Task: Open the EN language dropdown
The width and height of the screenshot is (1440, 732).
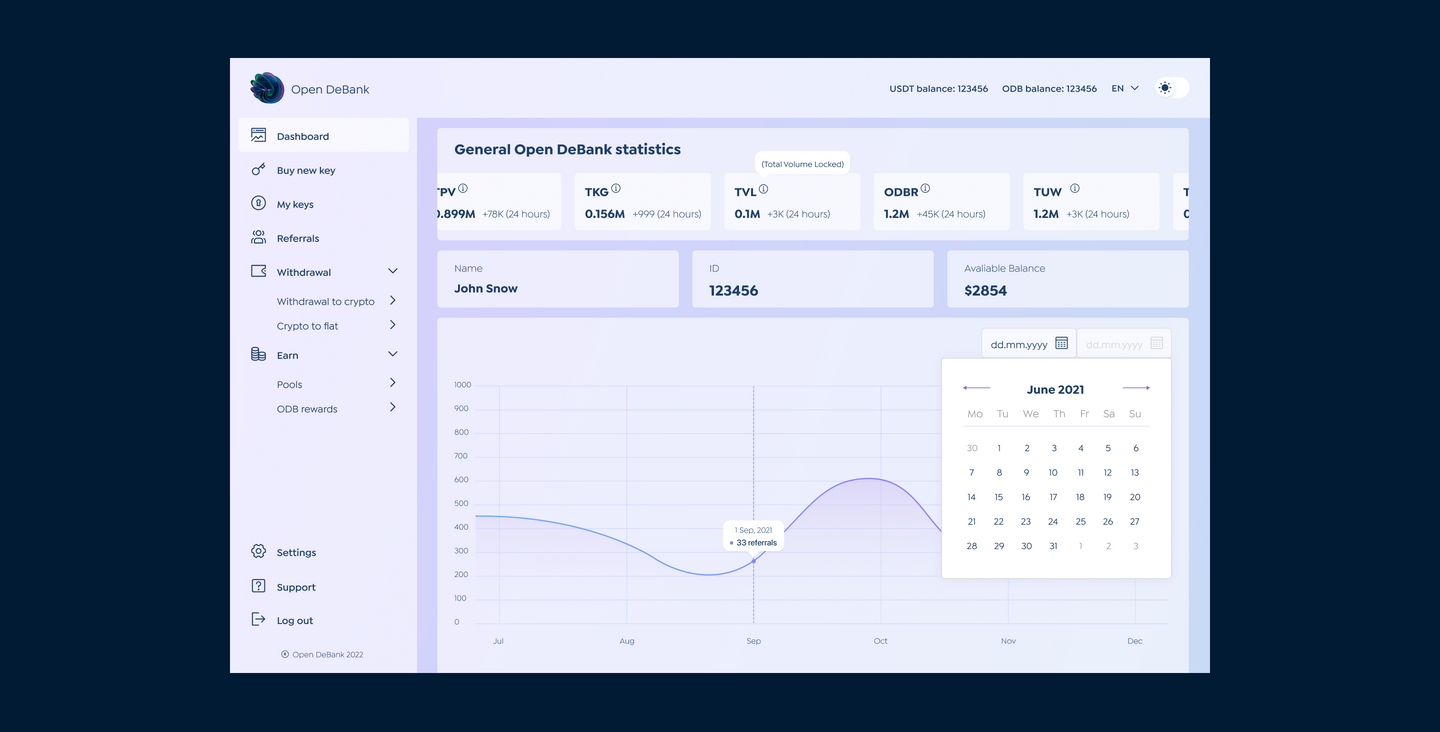Action: 1125,88
